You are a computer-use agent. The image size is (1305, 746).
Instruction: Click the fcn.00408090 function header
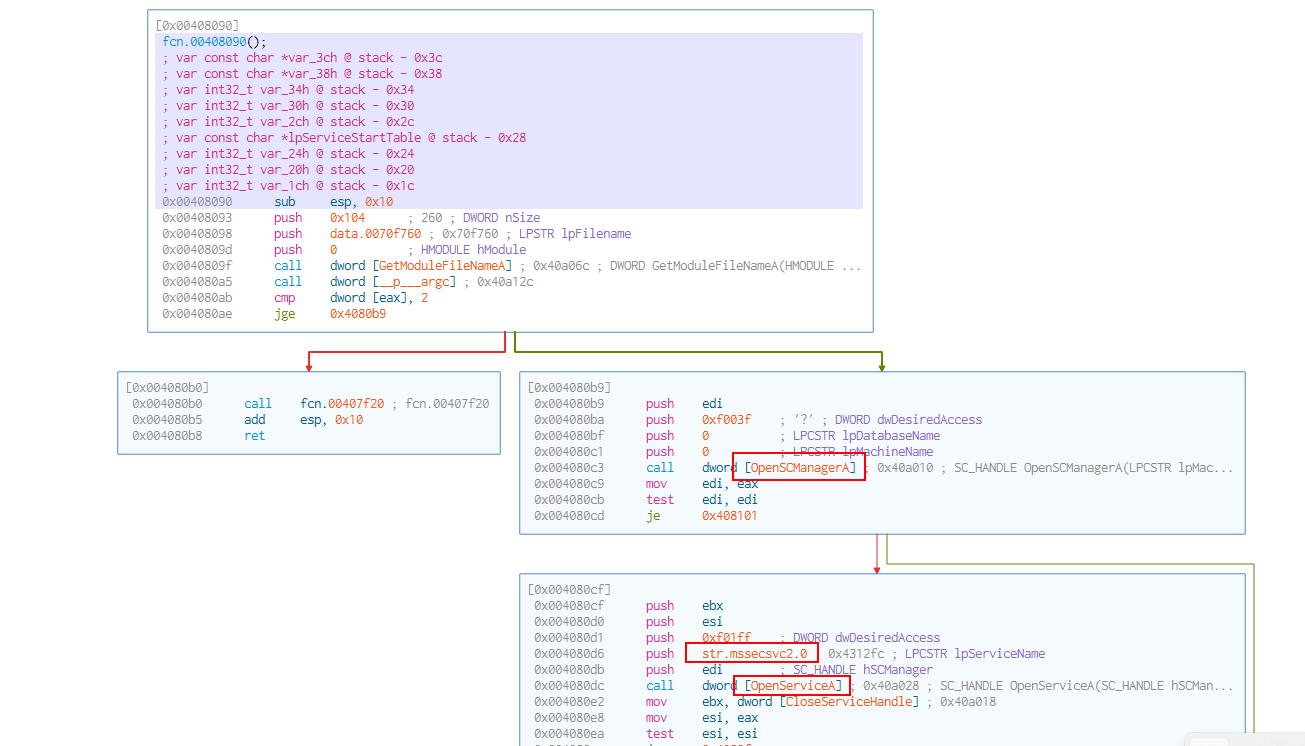coord(214,42)
